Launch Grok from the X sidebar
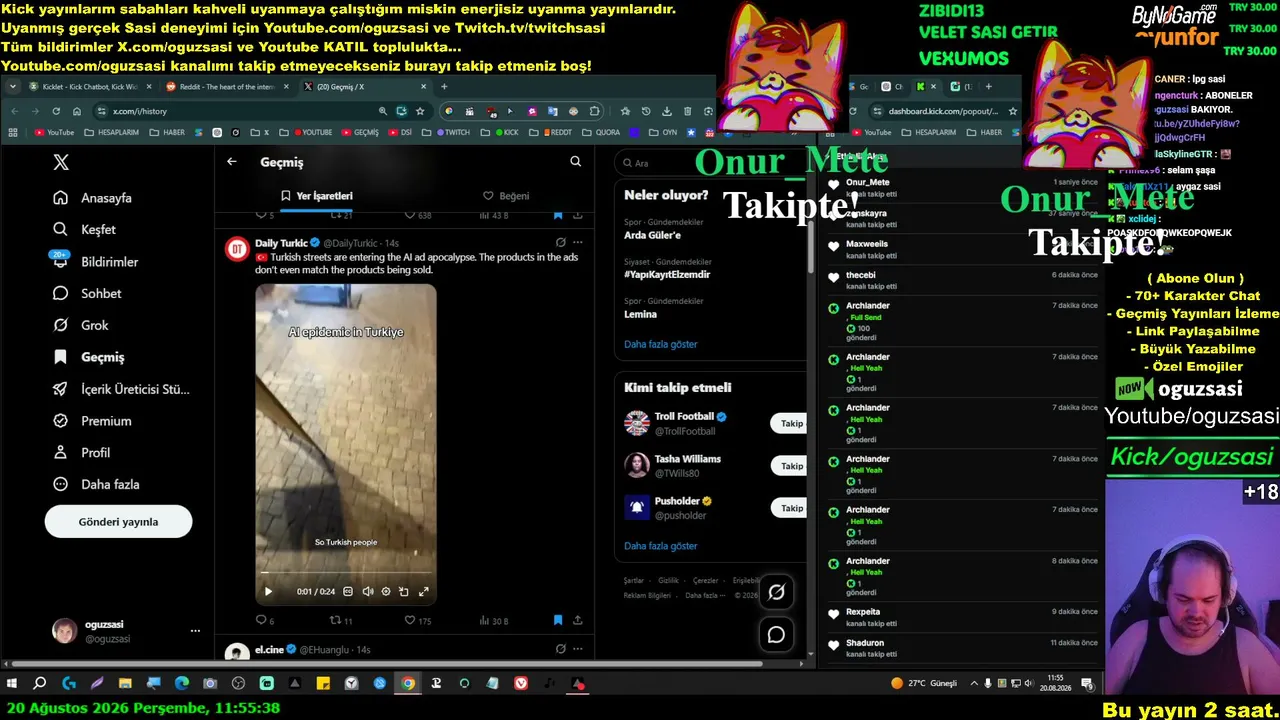Screen dimensions: 1280x720 [x=81, y=325]
